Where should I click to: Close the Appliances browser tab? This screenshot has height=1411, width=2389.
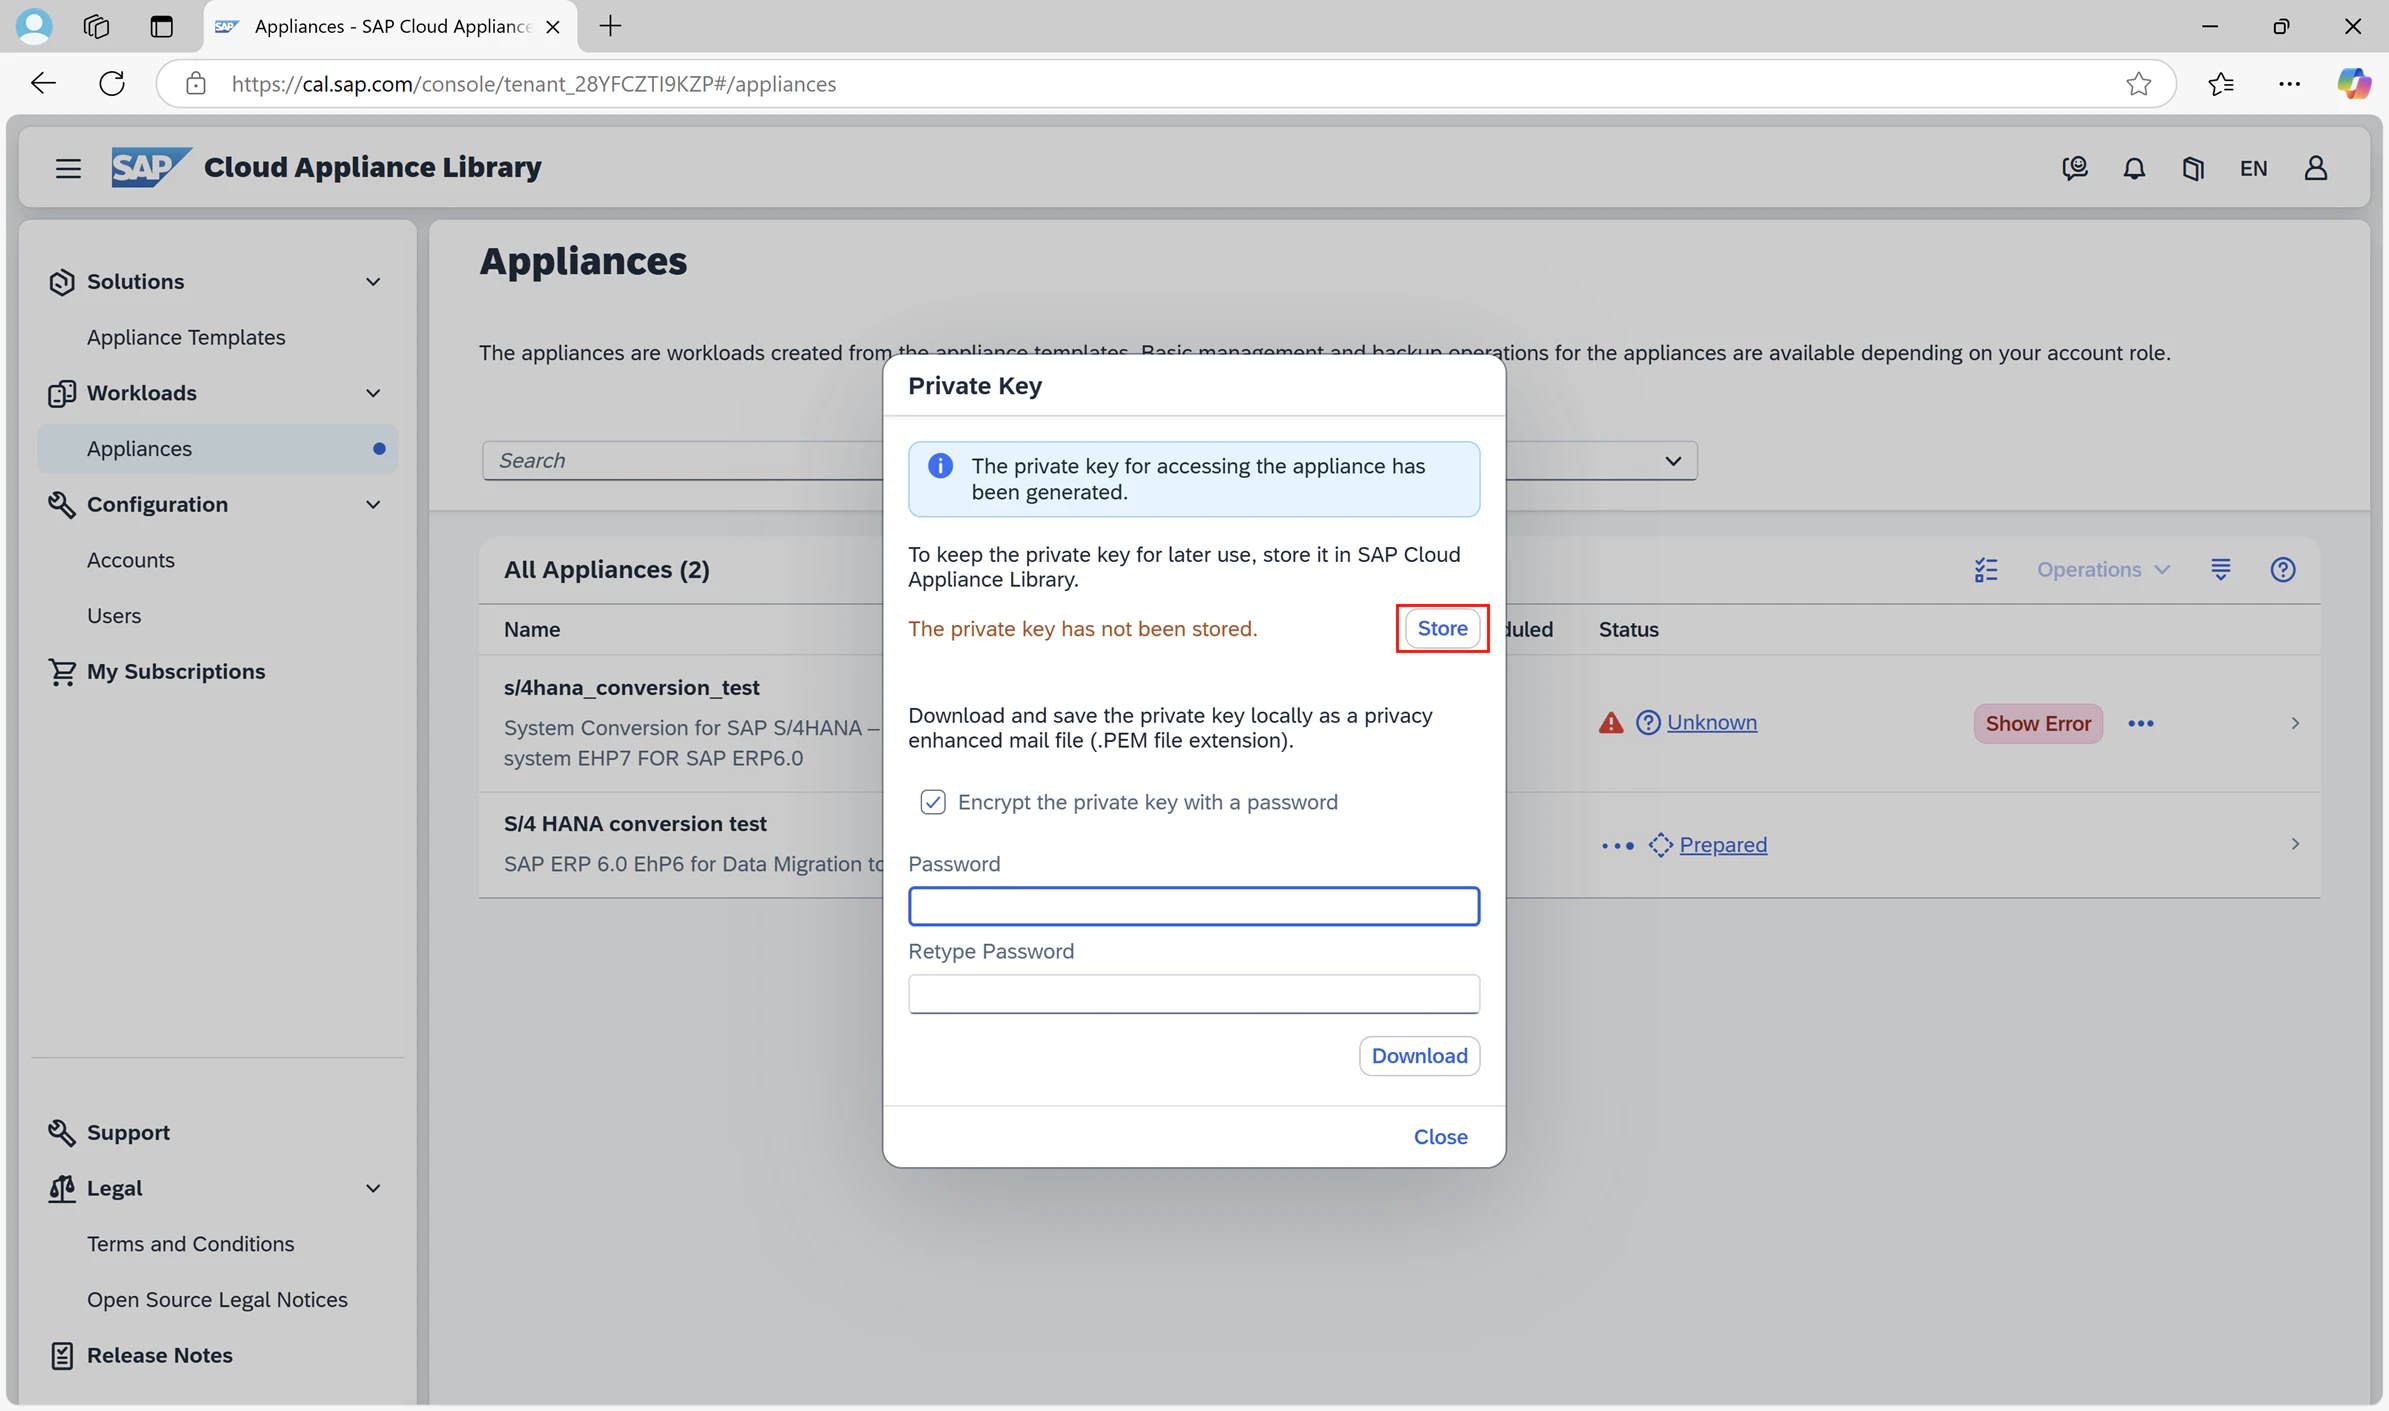click(x=553, y=27)
